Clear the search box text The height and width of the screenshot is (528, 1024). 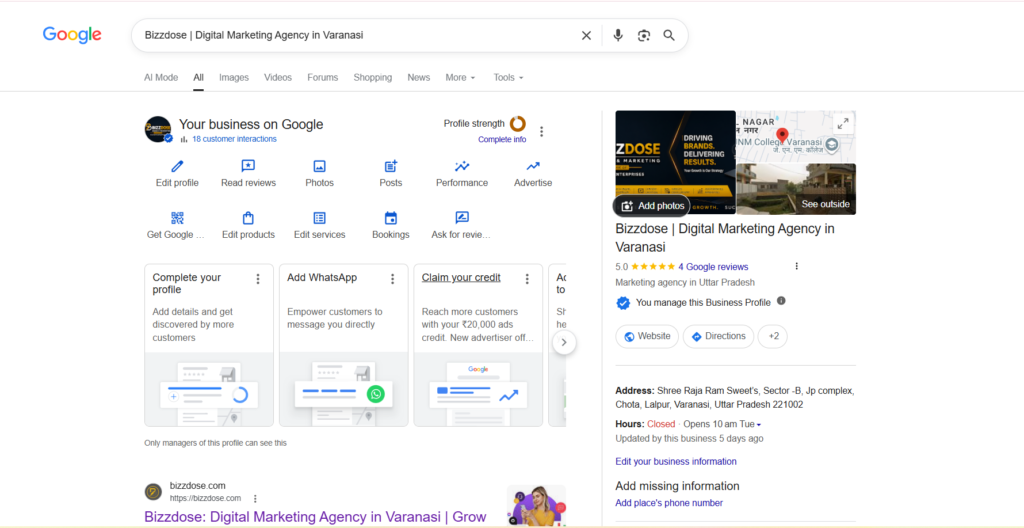click(586, 35)
